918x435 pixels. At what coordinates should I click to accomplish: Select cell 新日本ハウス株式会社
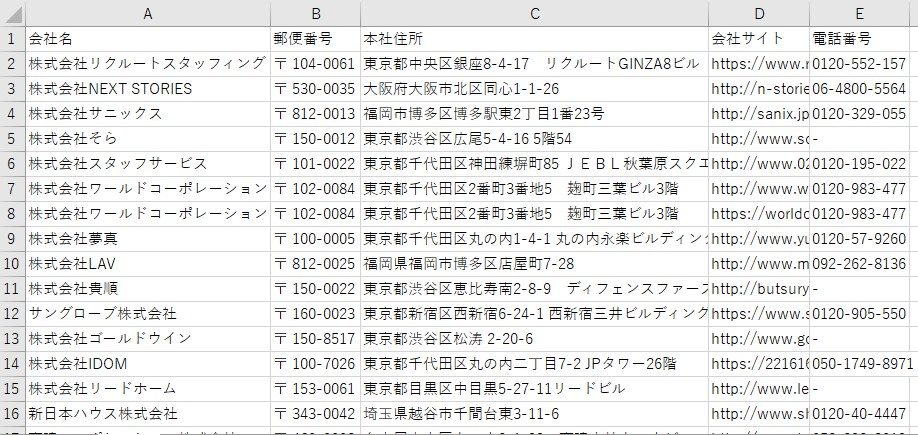tap(148, 414)
